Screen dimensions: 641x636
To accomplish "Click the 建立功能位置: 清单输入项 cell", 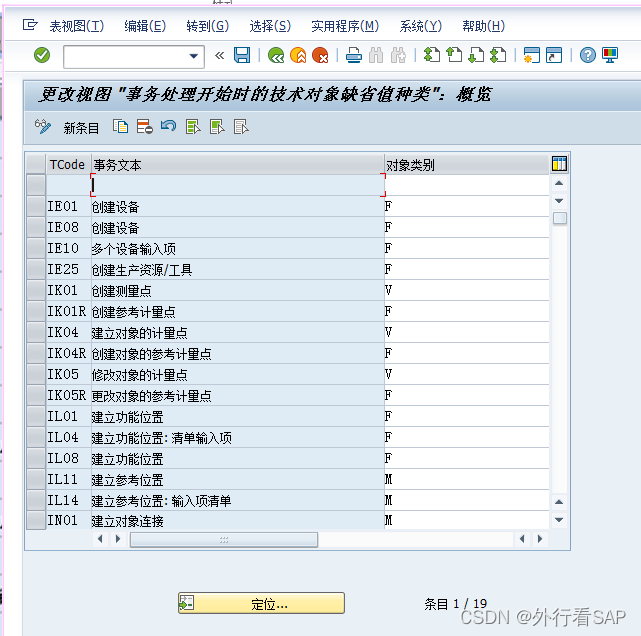I will (x=238, y=438).
